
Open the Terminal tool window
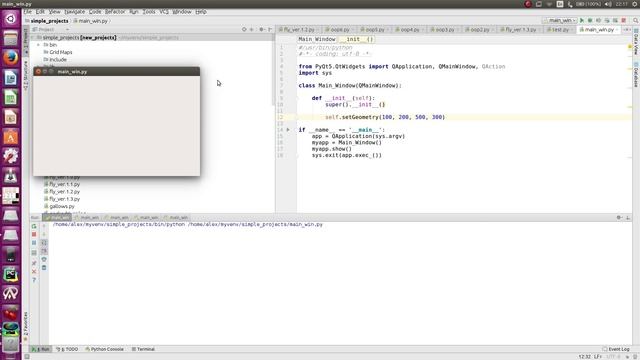click(143, 349)
